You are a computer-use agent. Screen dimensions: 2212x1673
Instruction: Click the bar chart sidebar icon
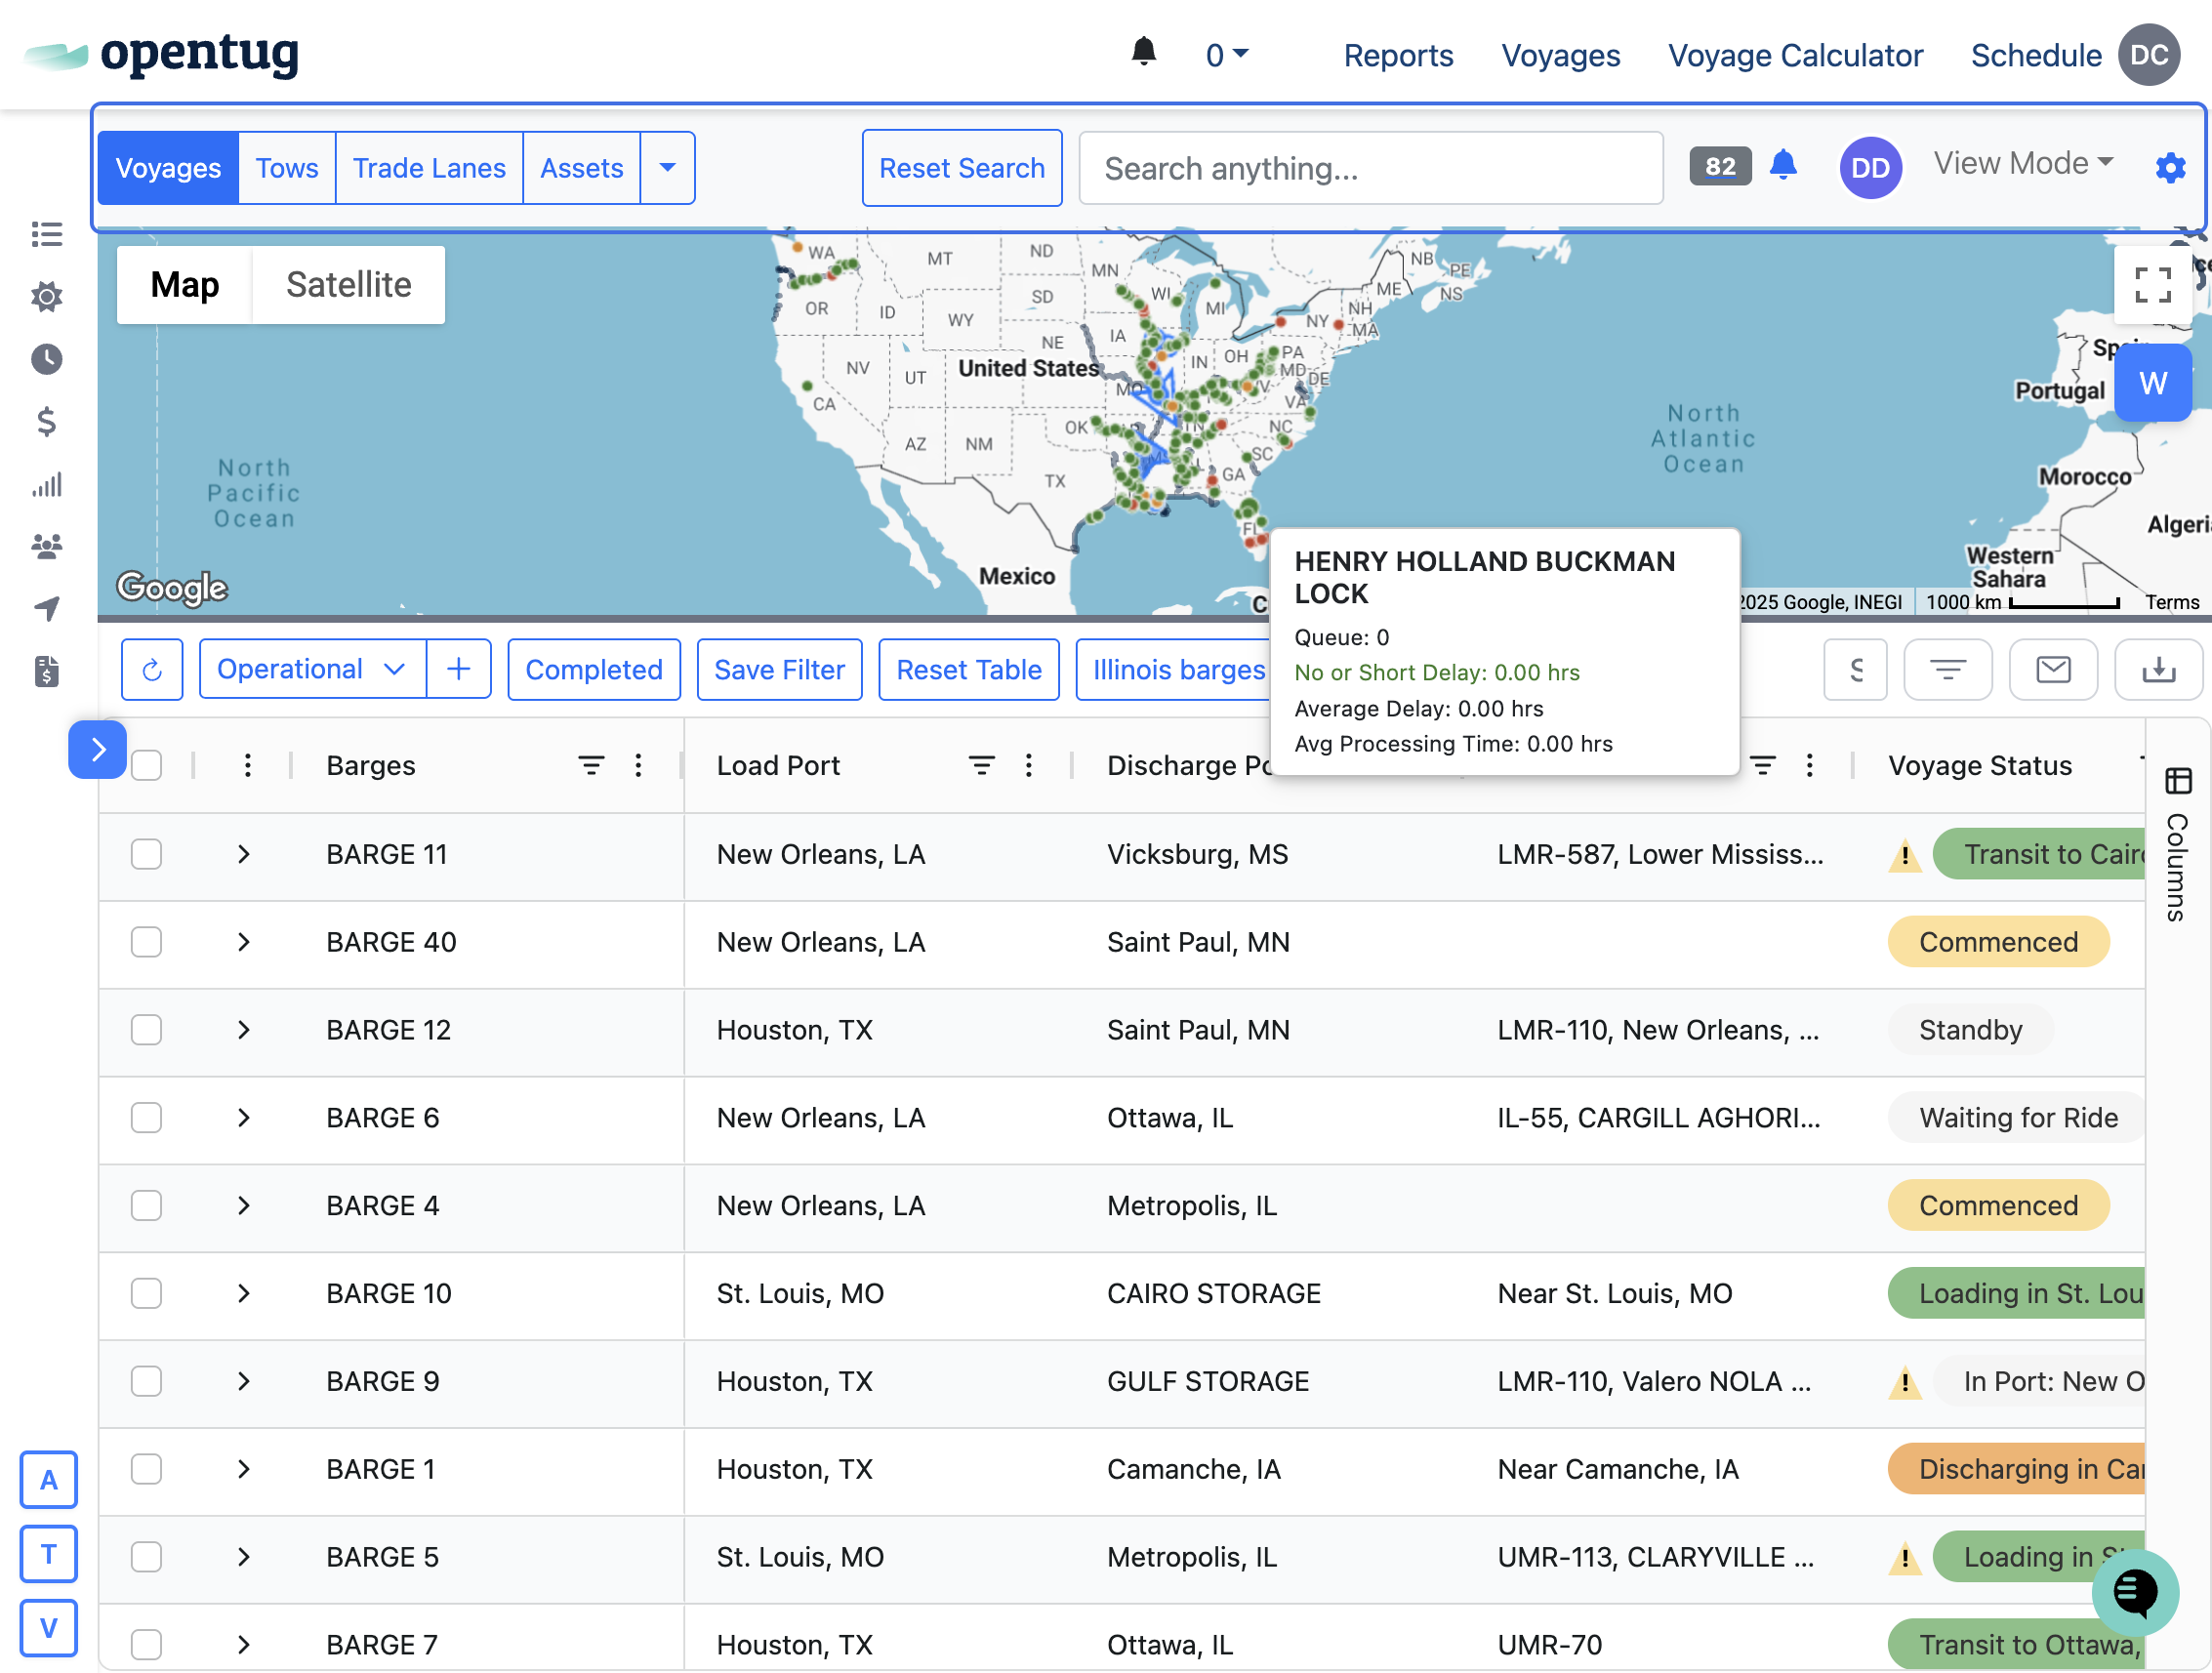click(x=46, y=485)
